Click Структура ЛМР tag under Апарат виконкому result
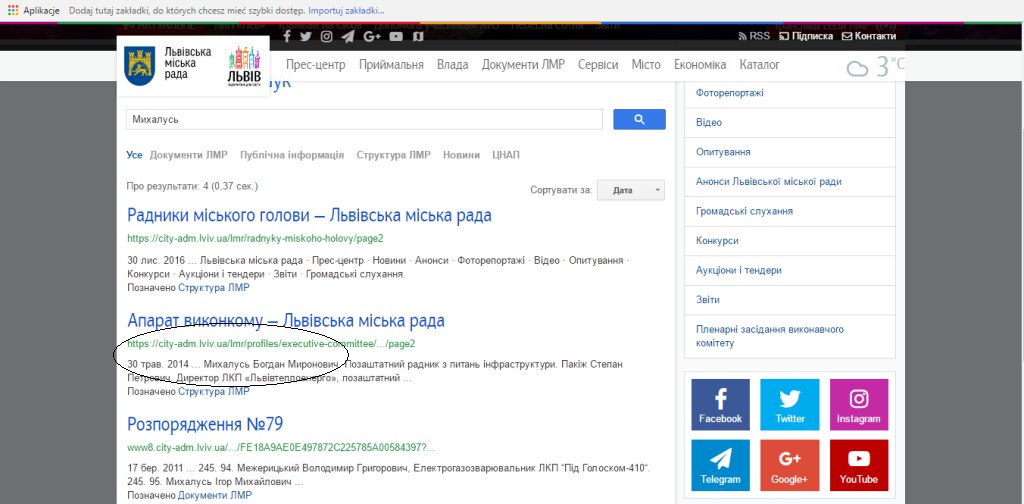 point(214,392)
